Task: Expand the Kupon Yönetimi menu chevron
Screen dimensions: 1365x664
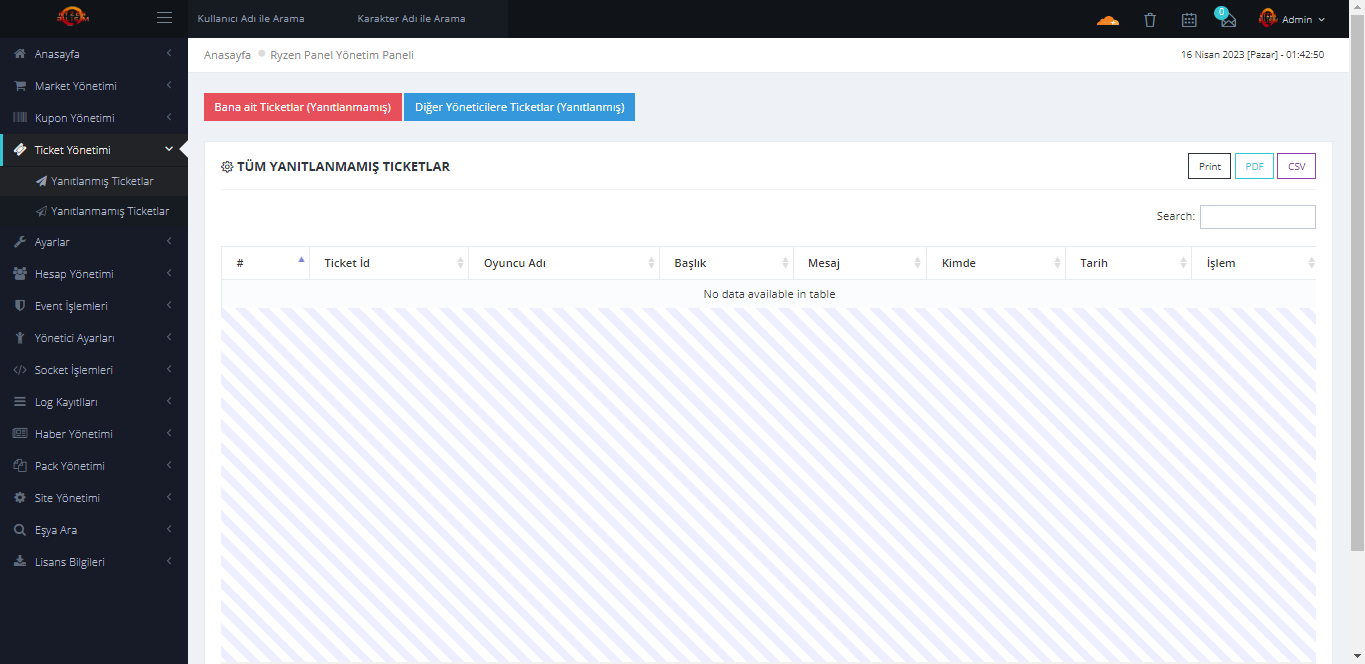Action: (x=169, y=117)
